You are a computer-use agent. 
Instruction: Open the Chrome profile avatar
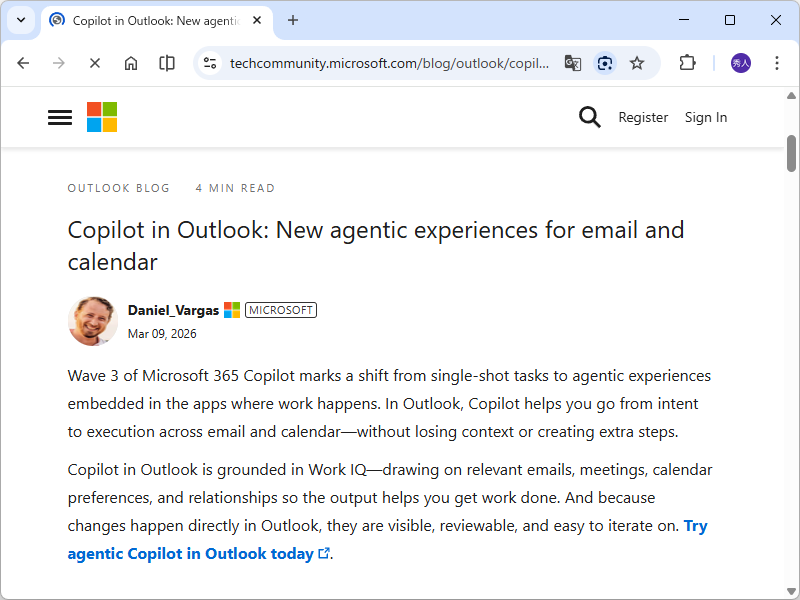pos(741,63)
